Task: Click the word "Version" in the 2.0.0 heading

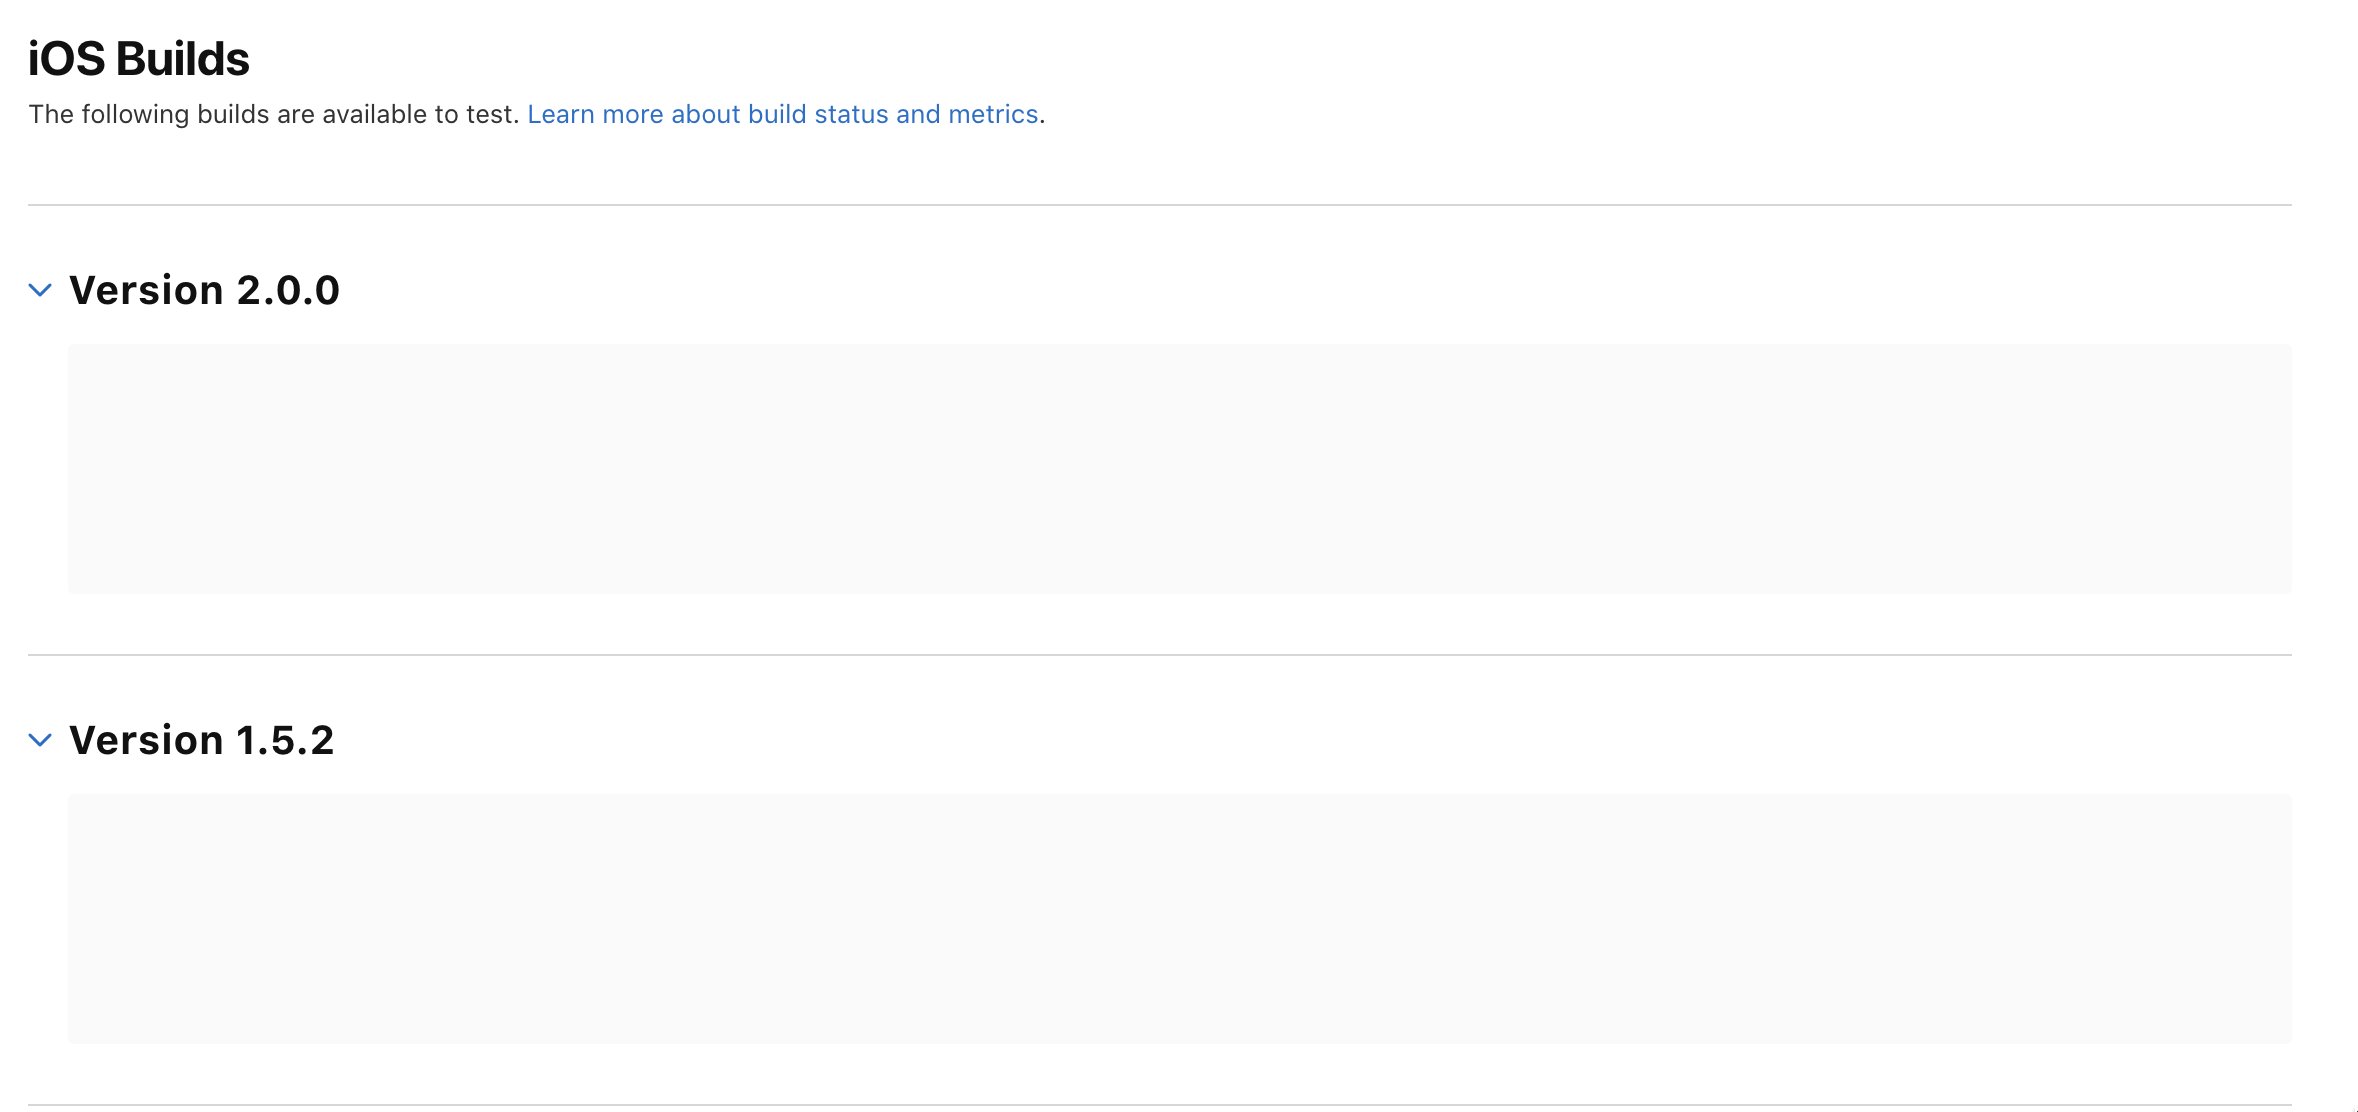Action: [x=146, y=291]
